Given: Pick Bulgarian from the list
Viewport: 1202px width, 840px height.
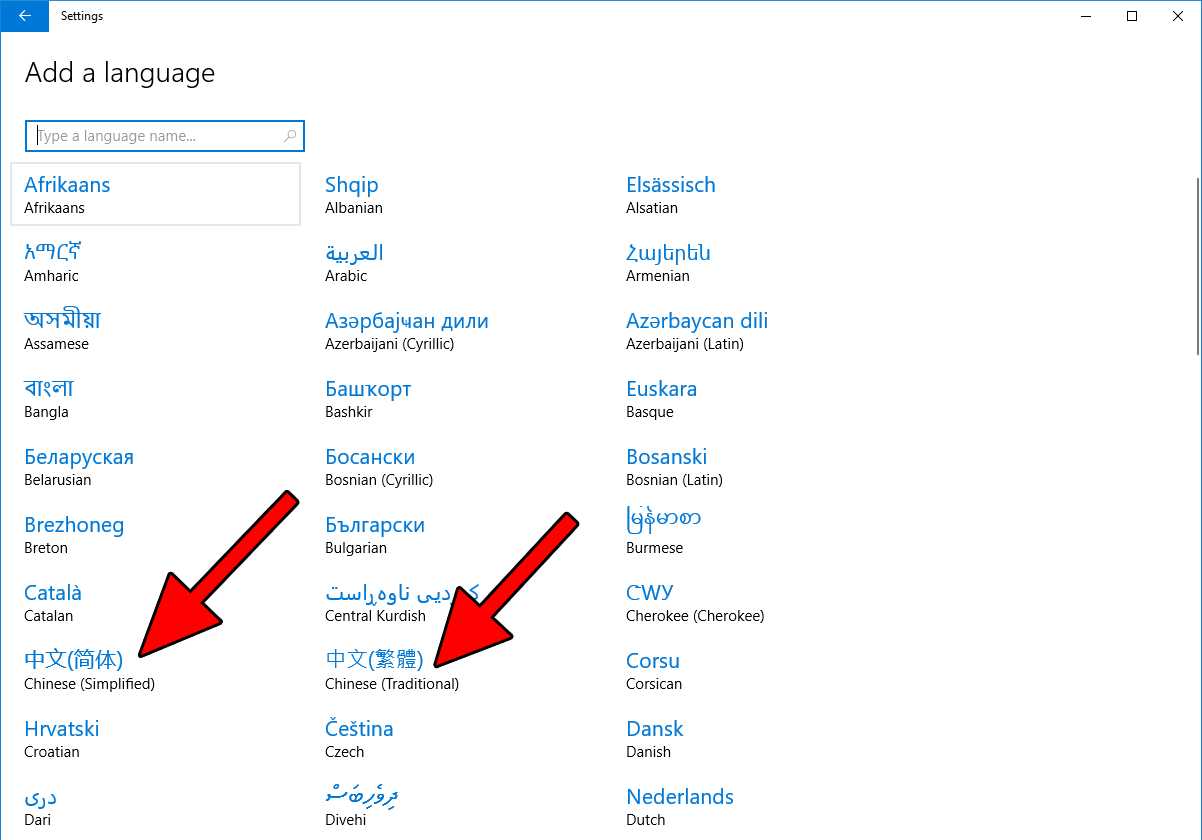Looking at the screenshot, I should click(x=374, y=535).
